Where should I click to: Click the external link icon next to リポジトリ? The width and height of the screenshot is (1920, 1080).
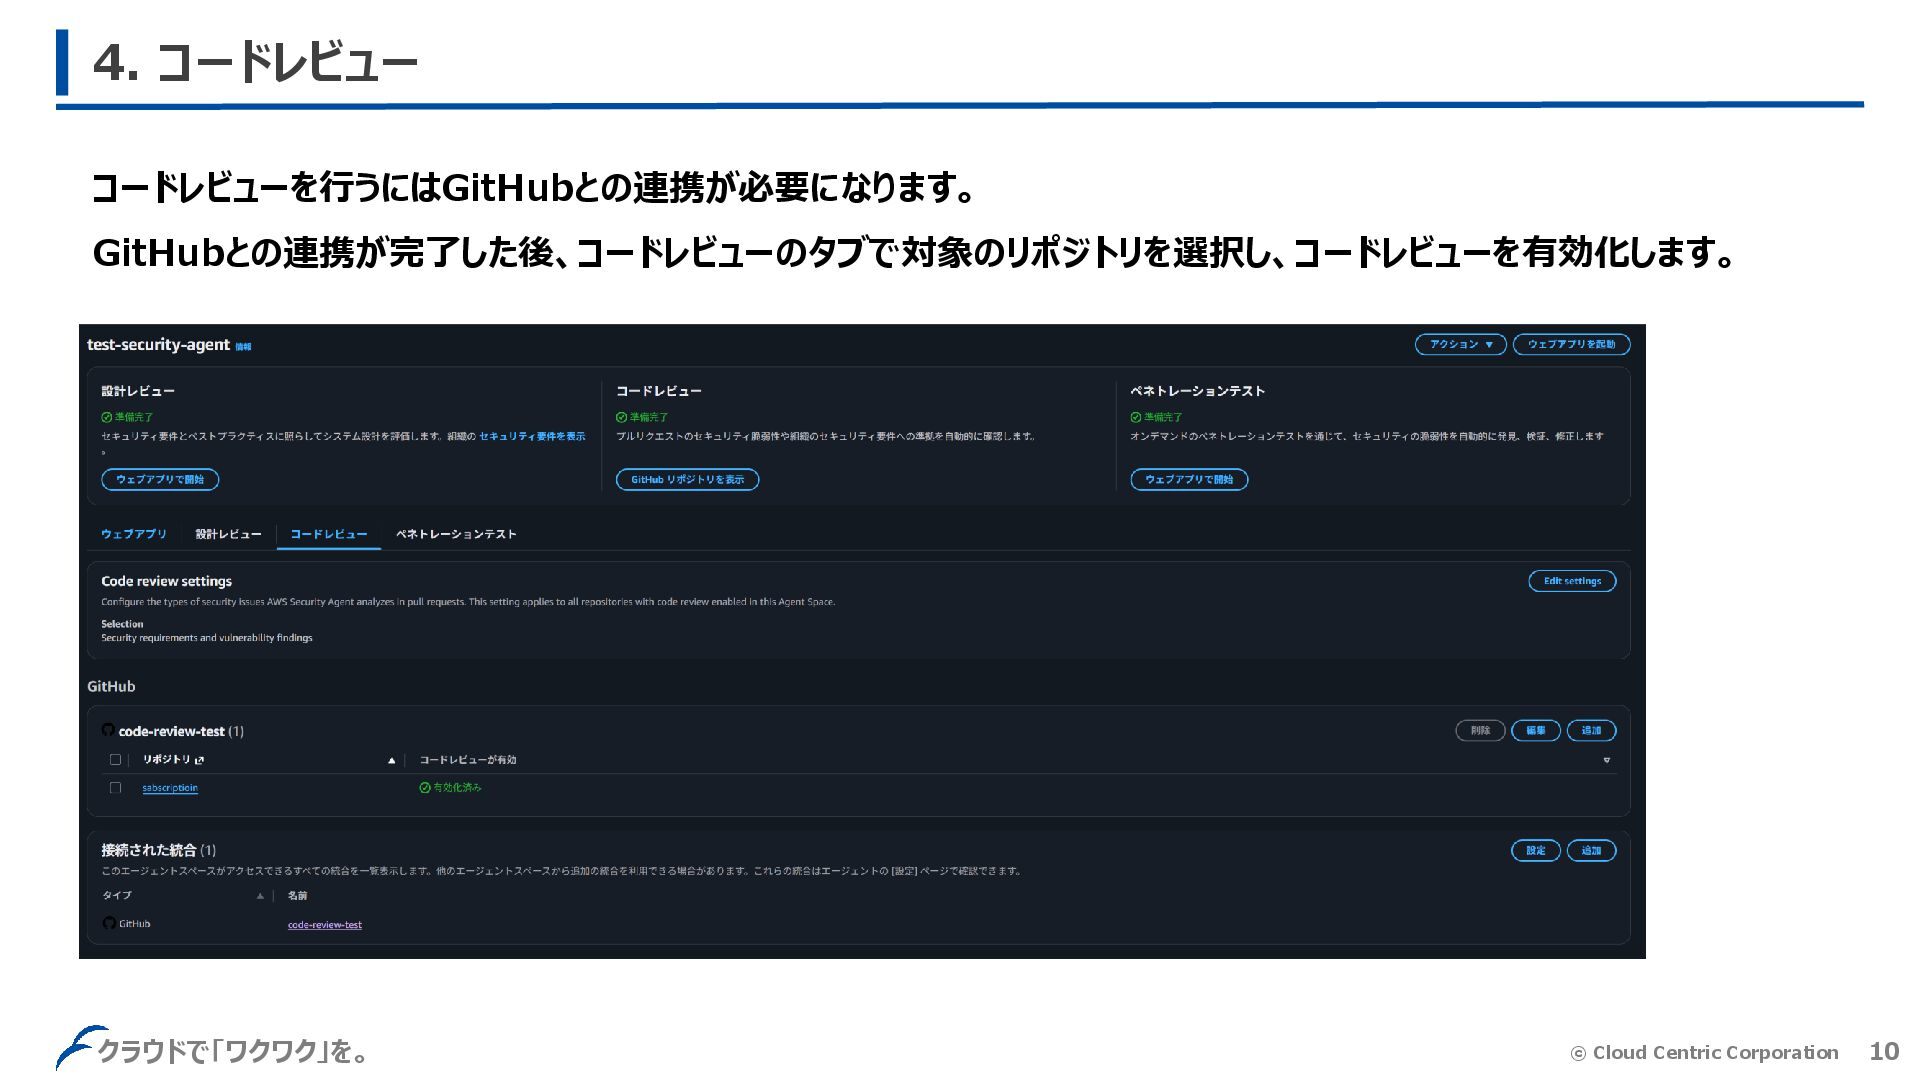200,760
